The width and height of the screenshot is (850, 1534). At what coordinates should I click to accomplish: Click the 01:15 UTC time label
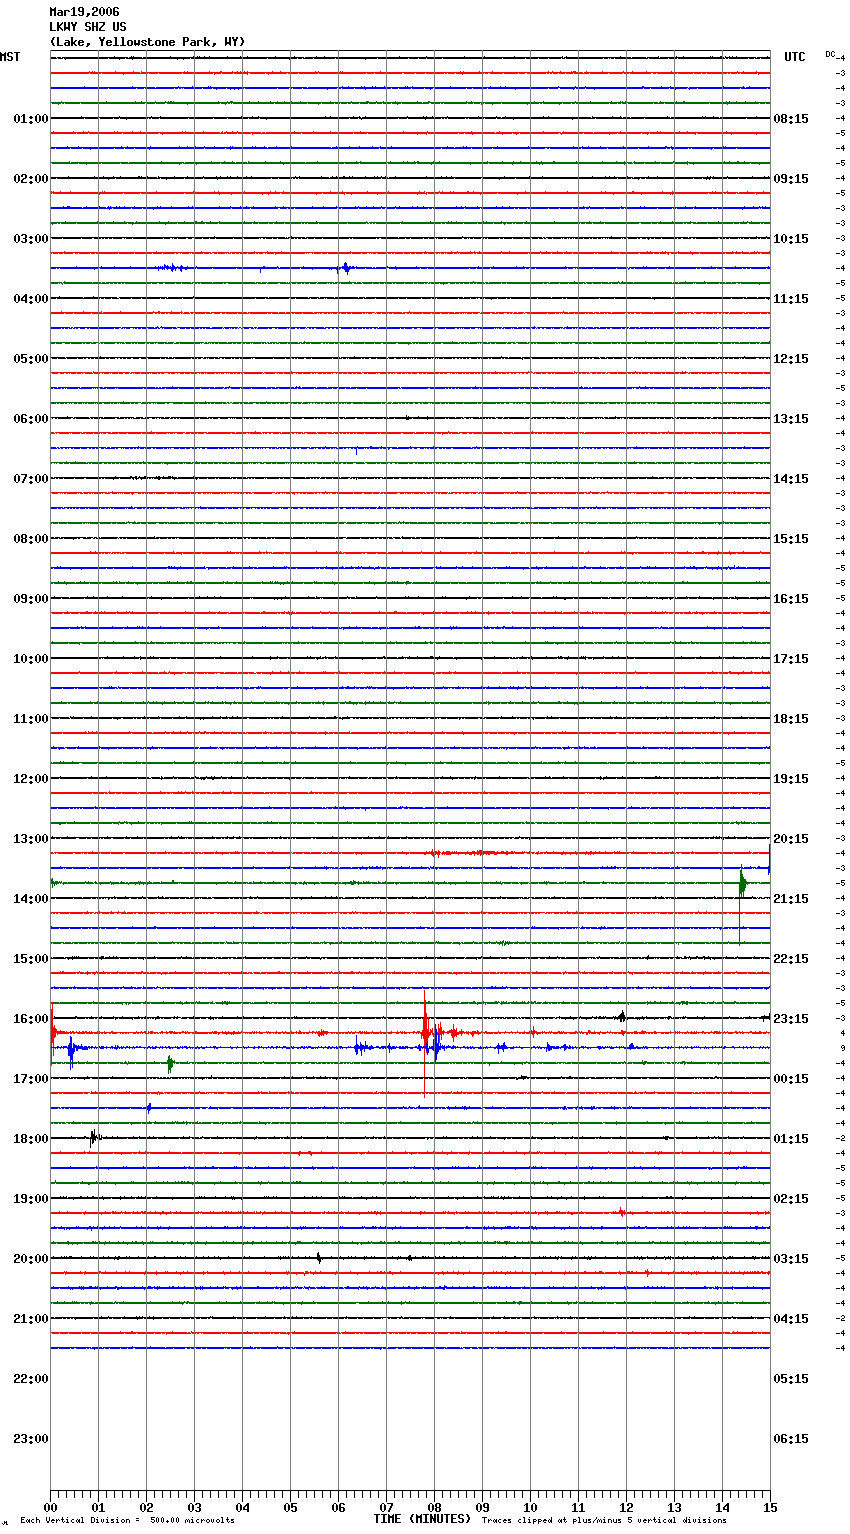(791, 1139)
